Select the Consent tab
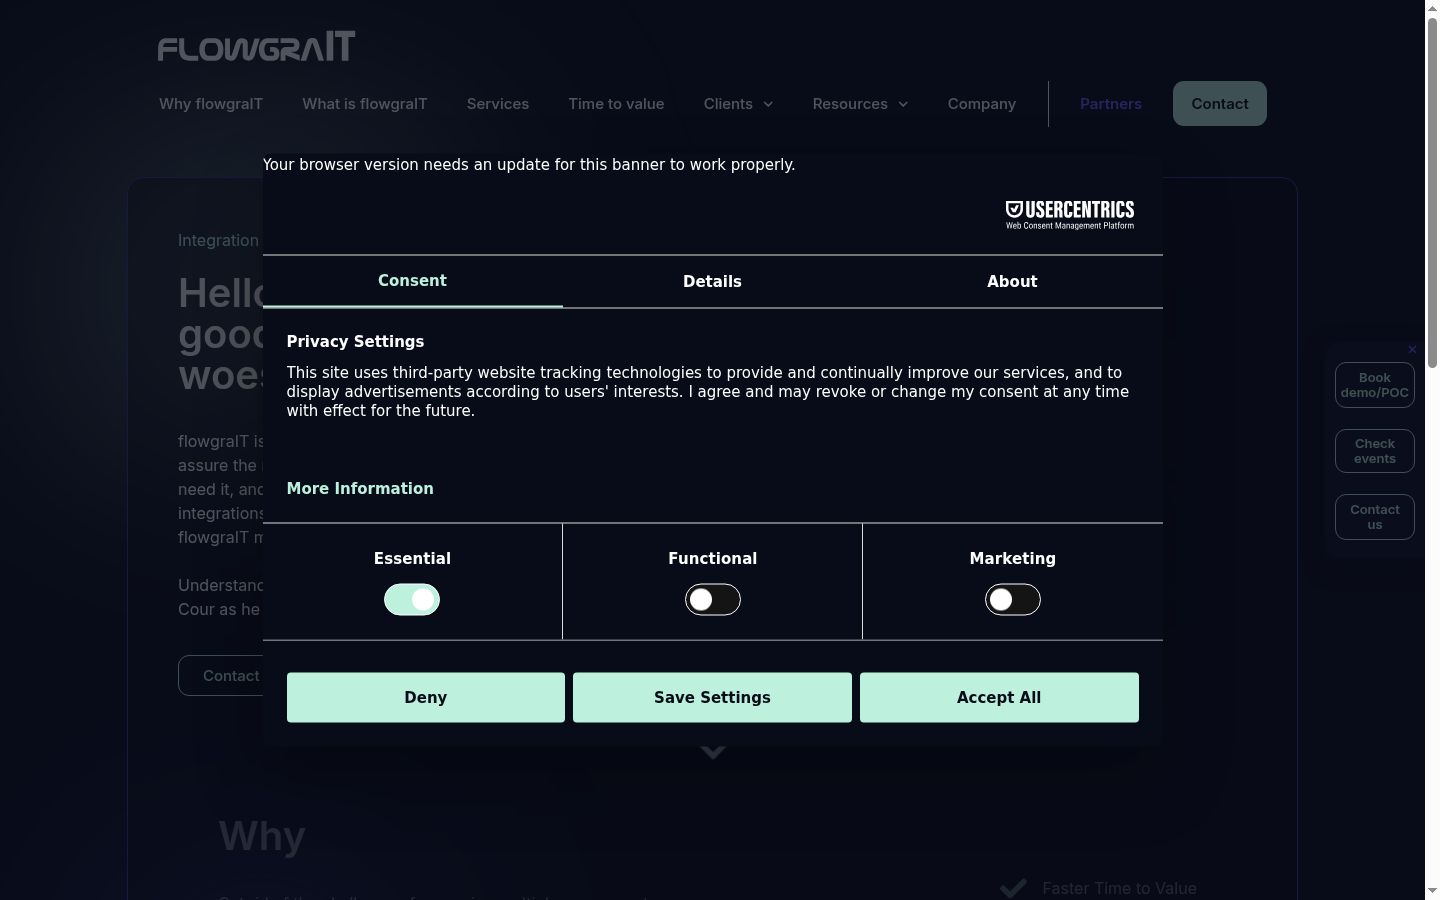Screen dimensions: 1440x900 [x=412, y=281]
